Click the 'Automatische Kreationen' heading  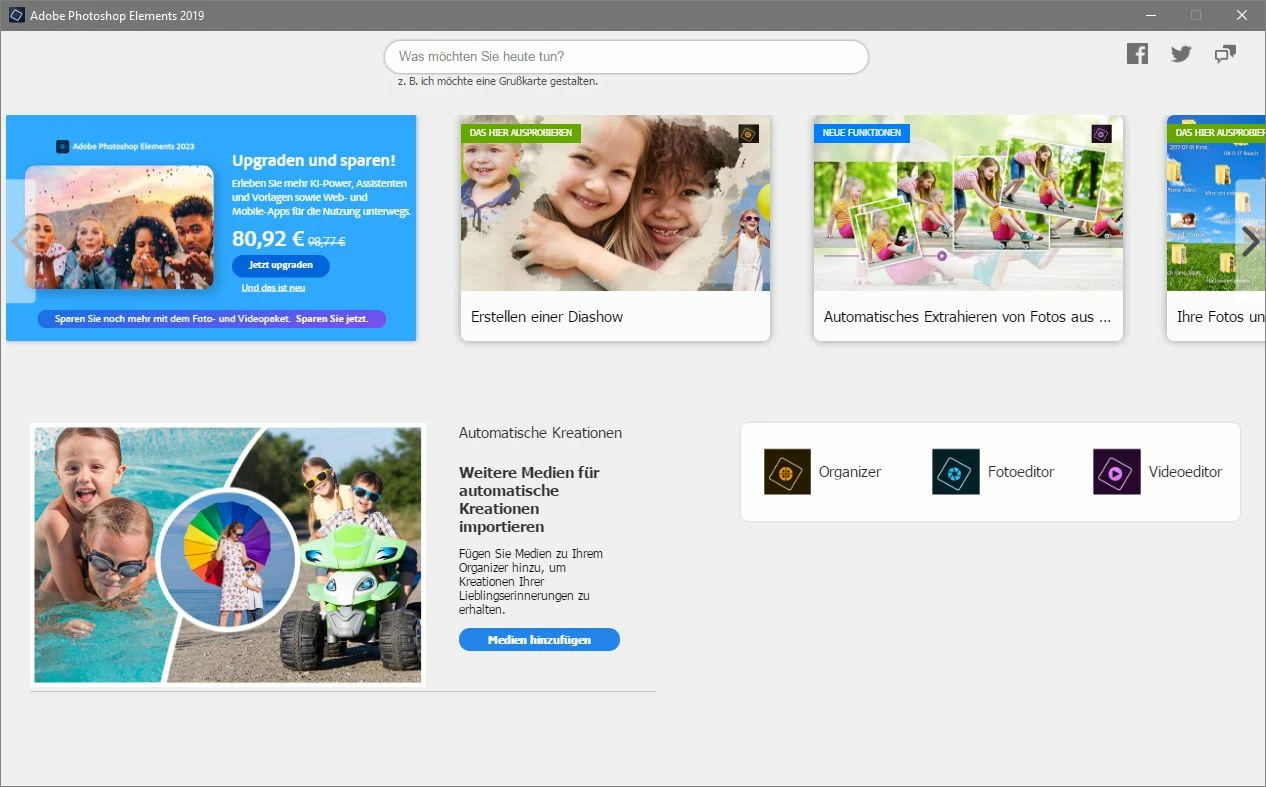pos(540,433)
